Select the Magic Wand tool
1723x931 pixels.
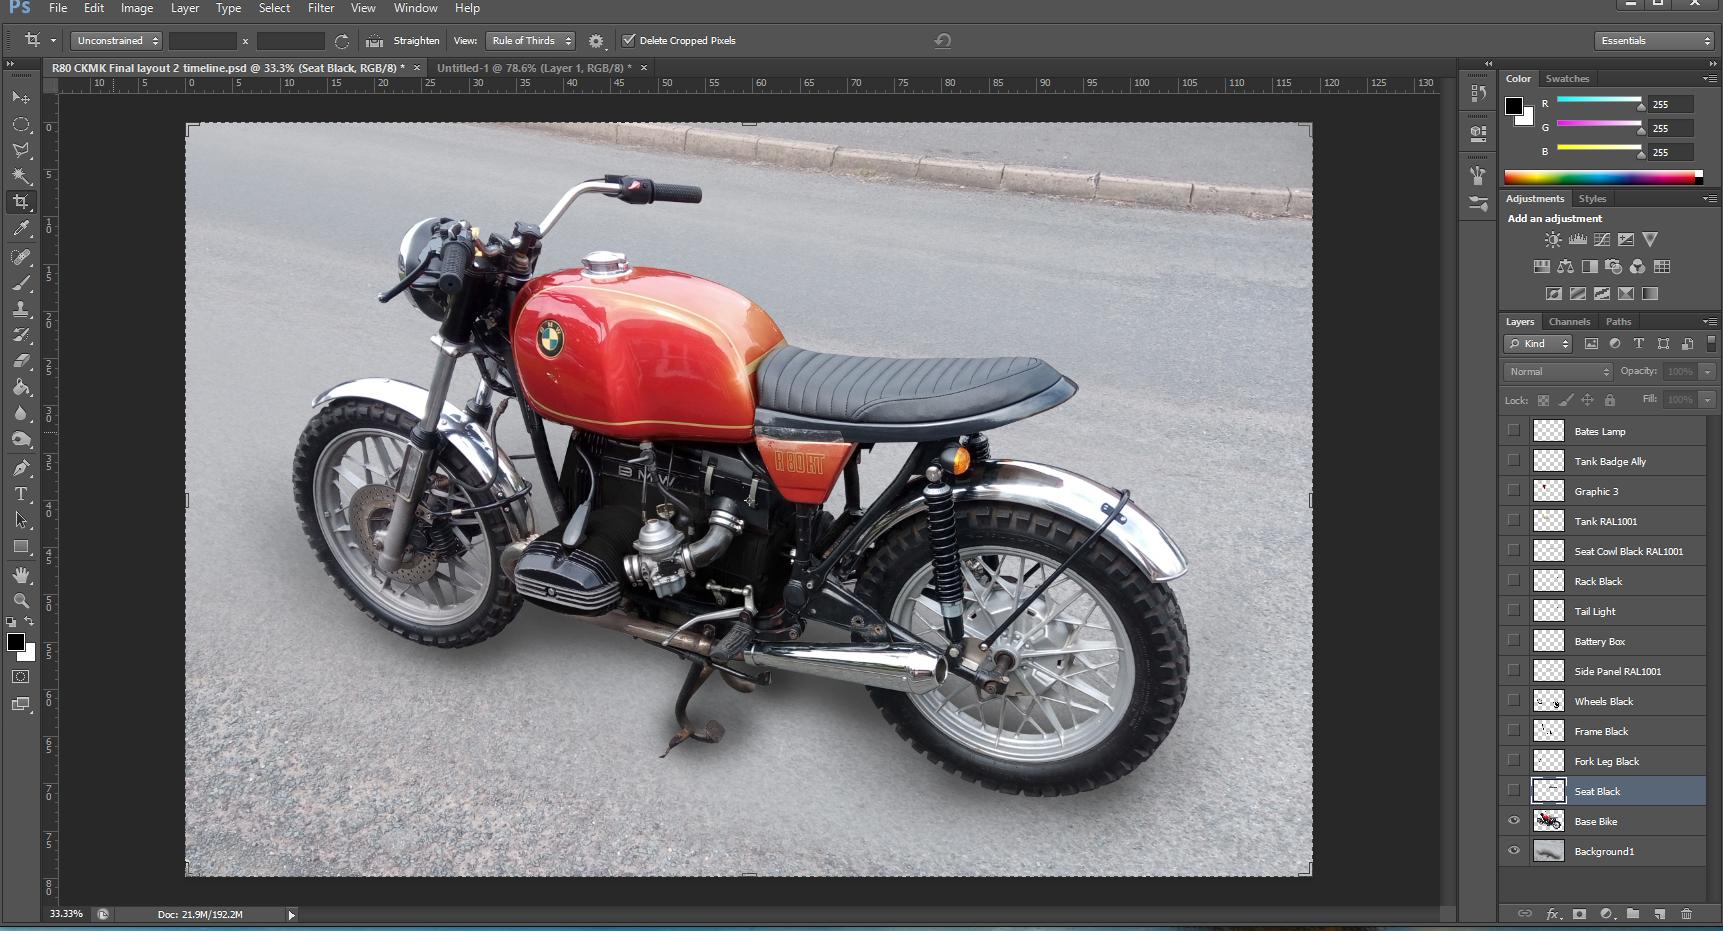21,176
